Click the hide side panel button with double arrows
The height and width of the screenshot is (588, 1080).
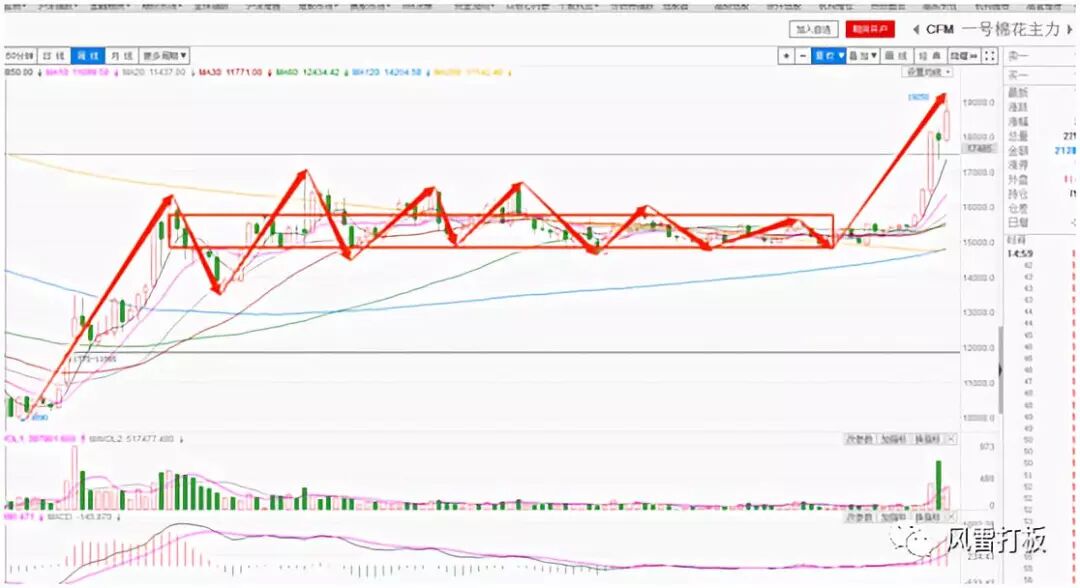[x=965, y=56]
